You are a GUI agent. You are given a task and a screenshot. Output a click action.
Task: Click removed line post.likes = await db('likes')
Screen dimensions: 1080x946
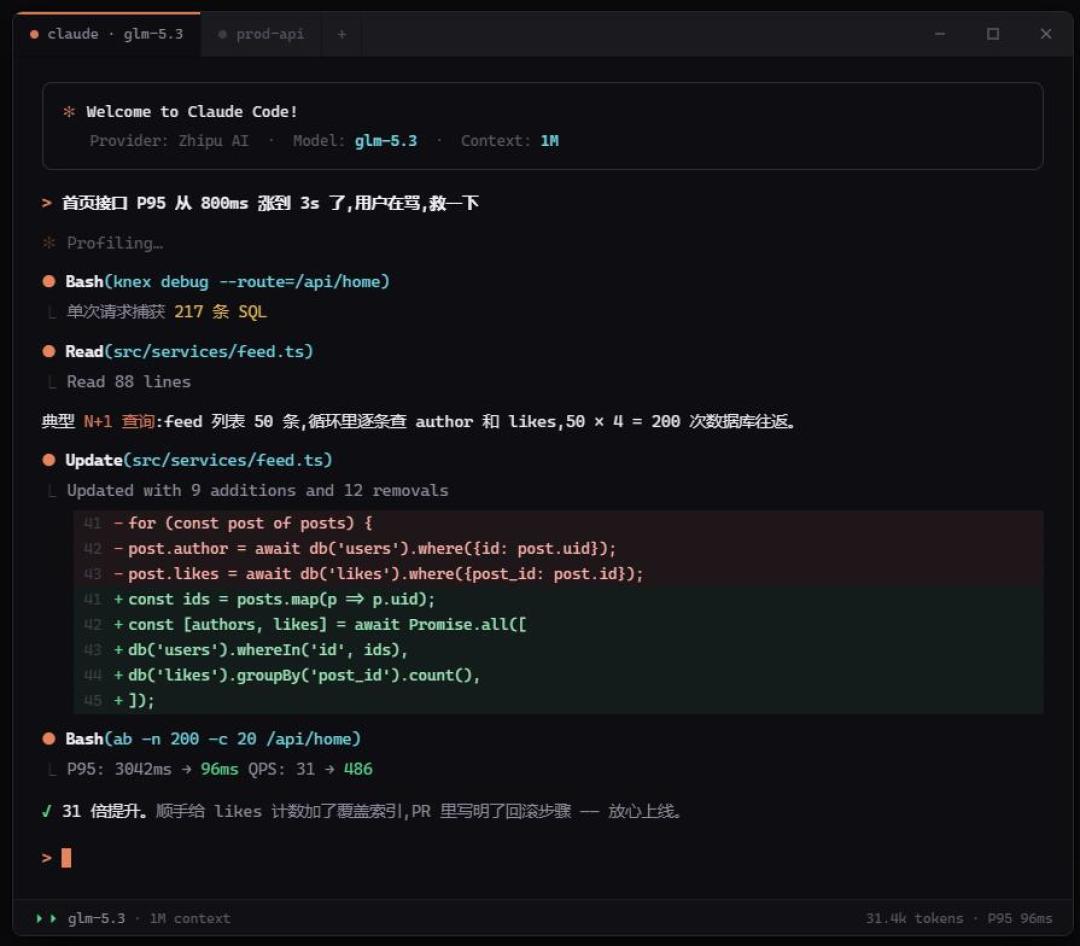point(558,574)
